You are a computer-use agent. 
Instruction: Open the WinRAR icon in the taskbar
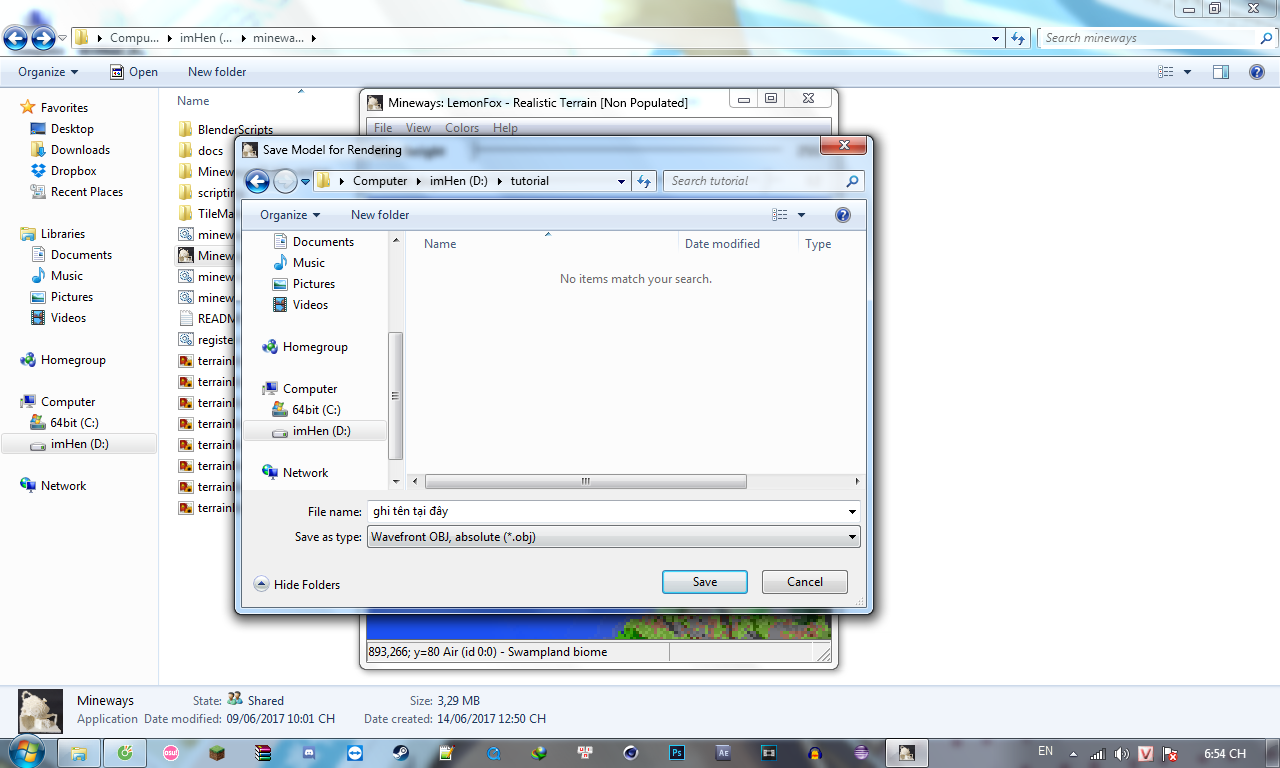[263, 753]
